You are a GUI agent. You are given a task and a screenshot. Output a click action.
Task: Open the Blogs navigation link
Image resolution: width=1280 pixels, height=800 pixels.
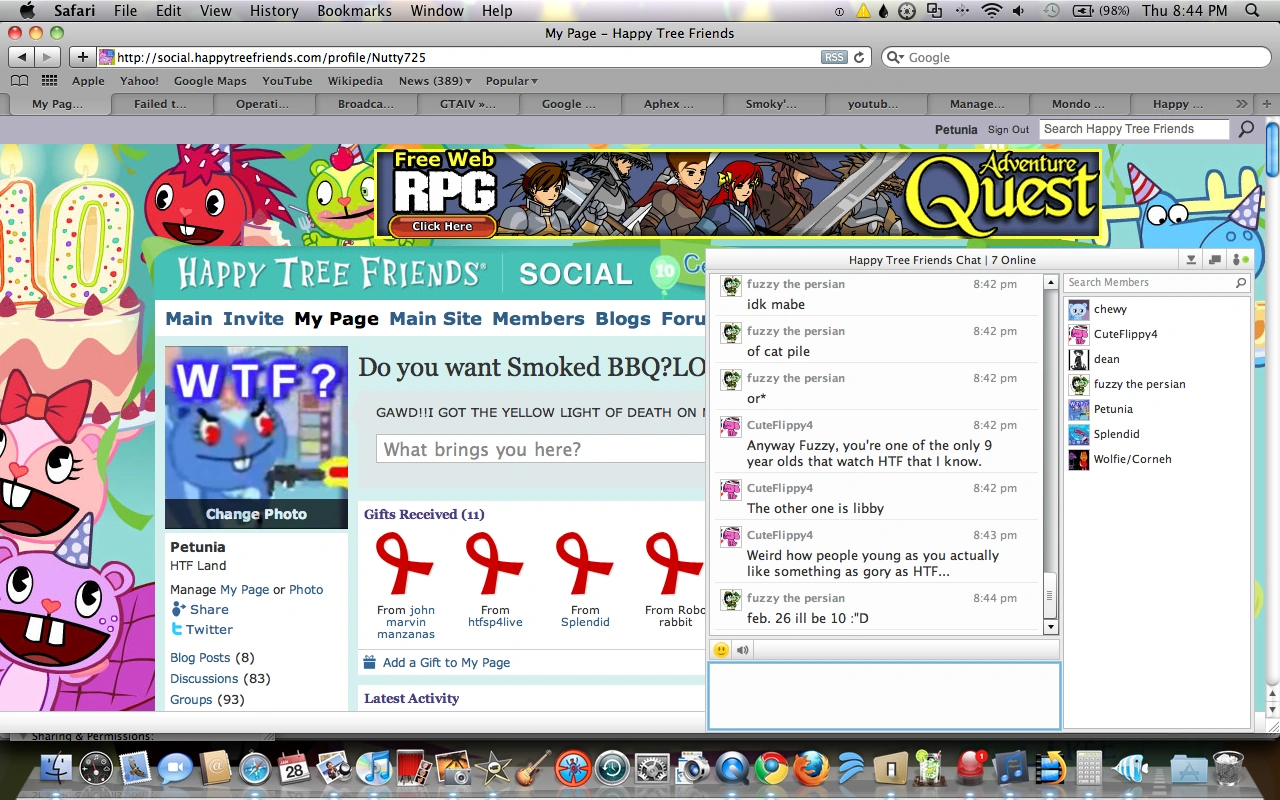click(x=623, y=319)
